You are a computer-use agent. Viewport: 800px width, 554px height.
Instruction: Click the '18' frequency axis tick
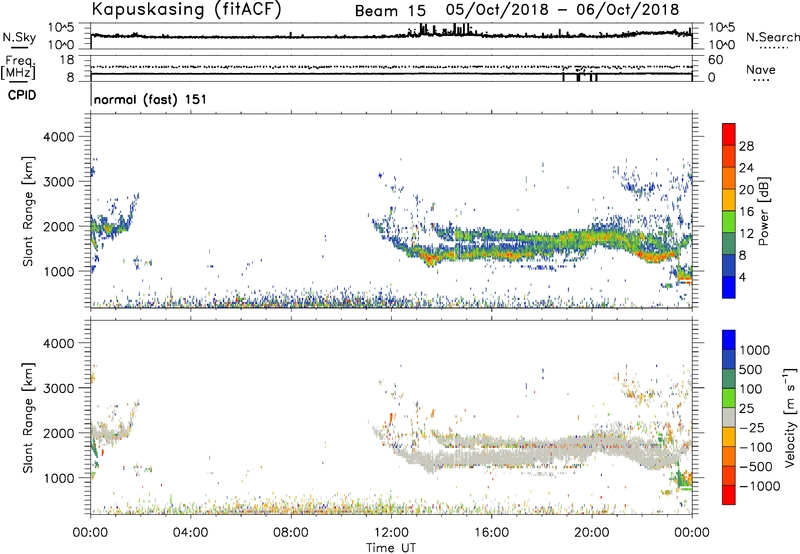67,60
